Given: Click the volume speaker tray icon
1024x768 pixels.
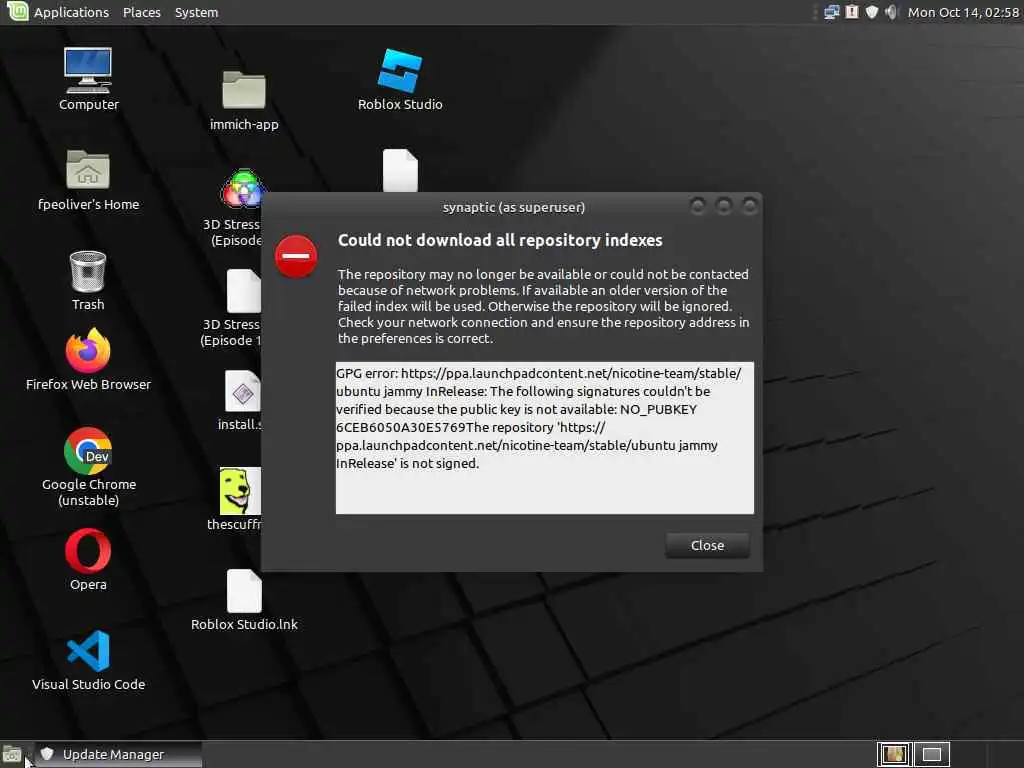Looking at the screenshot, I should pos(891,12).
